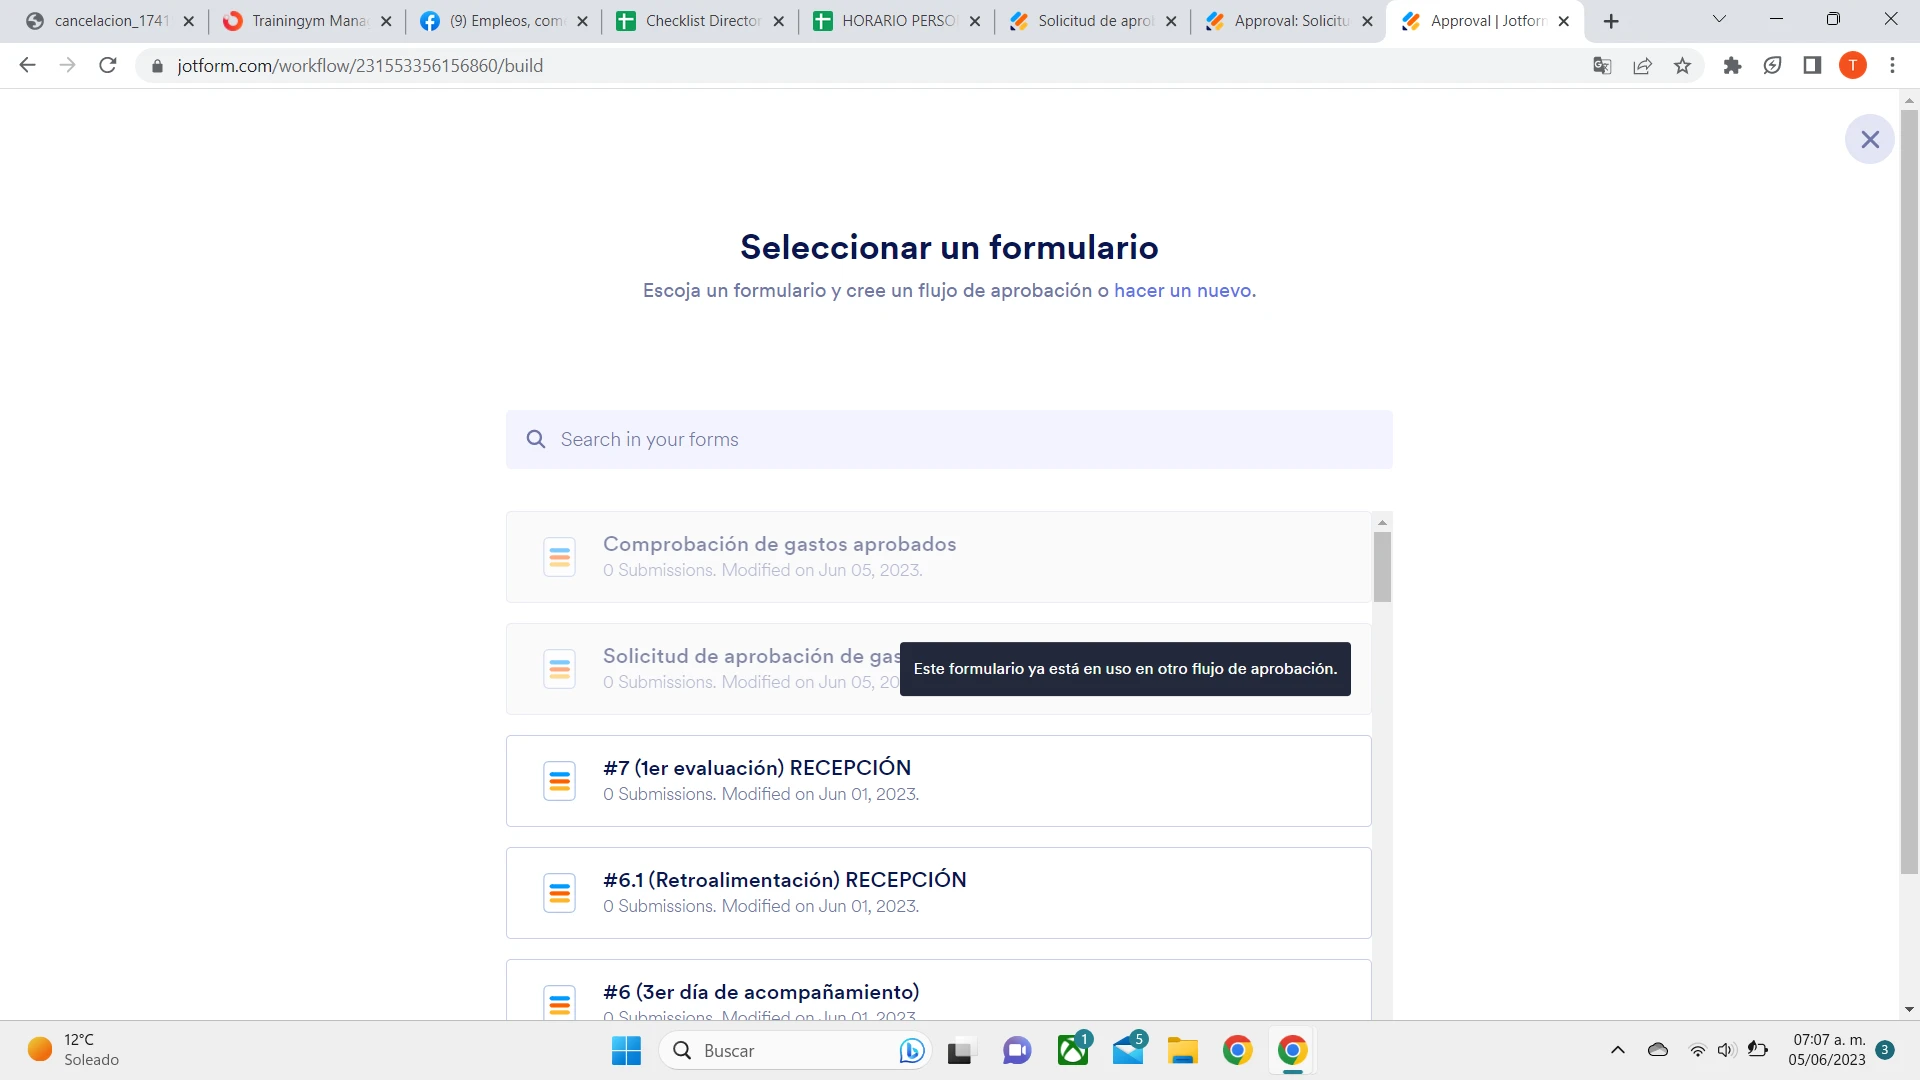This screenshot has height=1080, width=1920.
Task: Toggle sound volume from the system tray
Action: (1726, 1050)
